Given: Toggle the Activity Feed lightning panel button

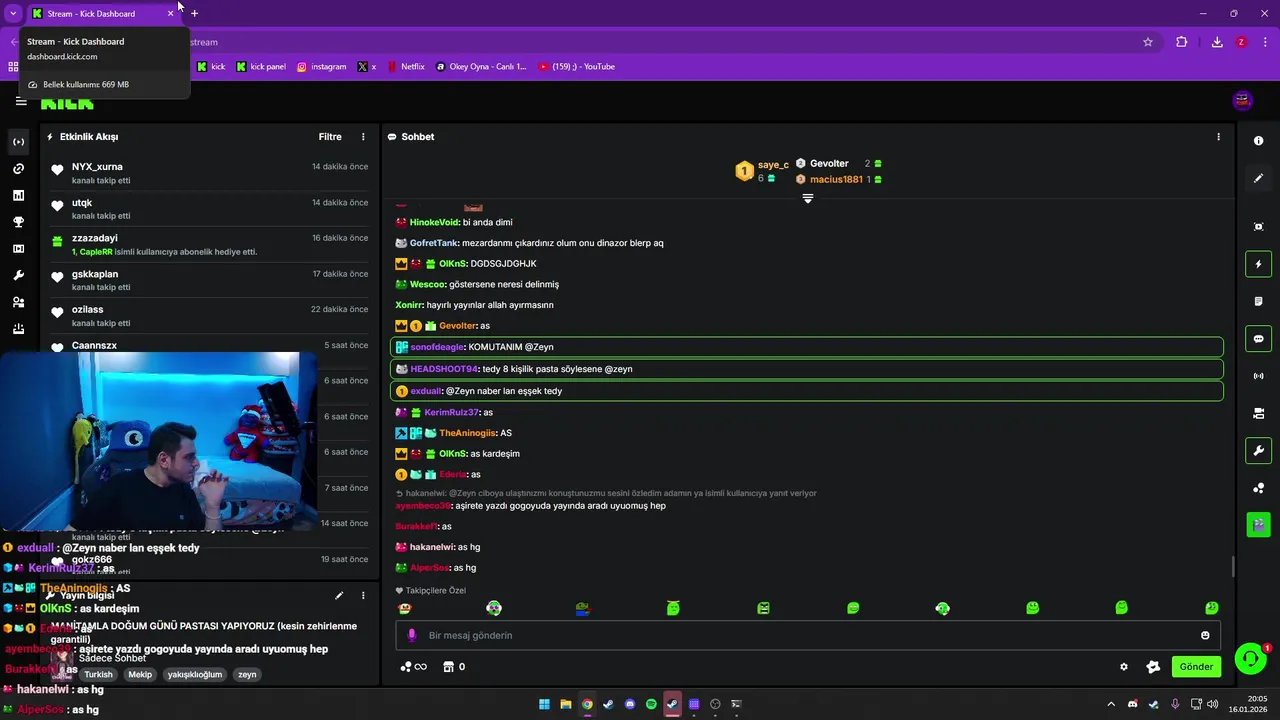Looking at the screenshot, I should tap(1258, 264).
